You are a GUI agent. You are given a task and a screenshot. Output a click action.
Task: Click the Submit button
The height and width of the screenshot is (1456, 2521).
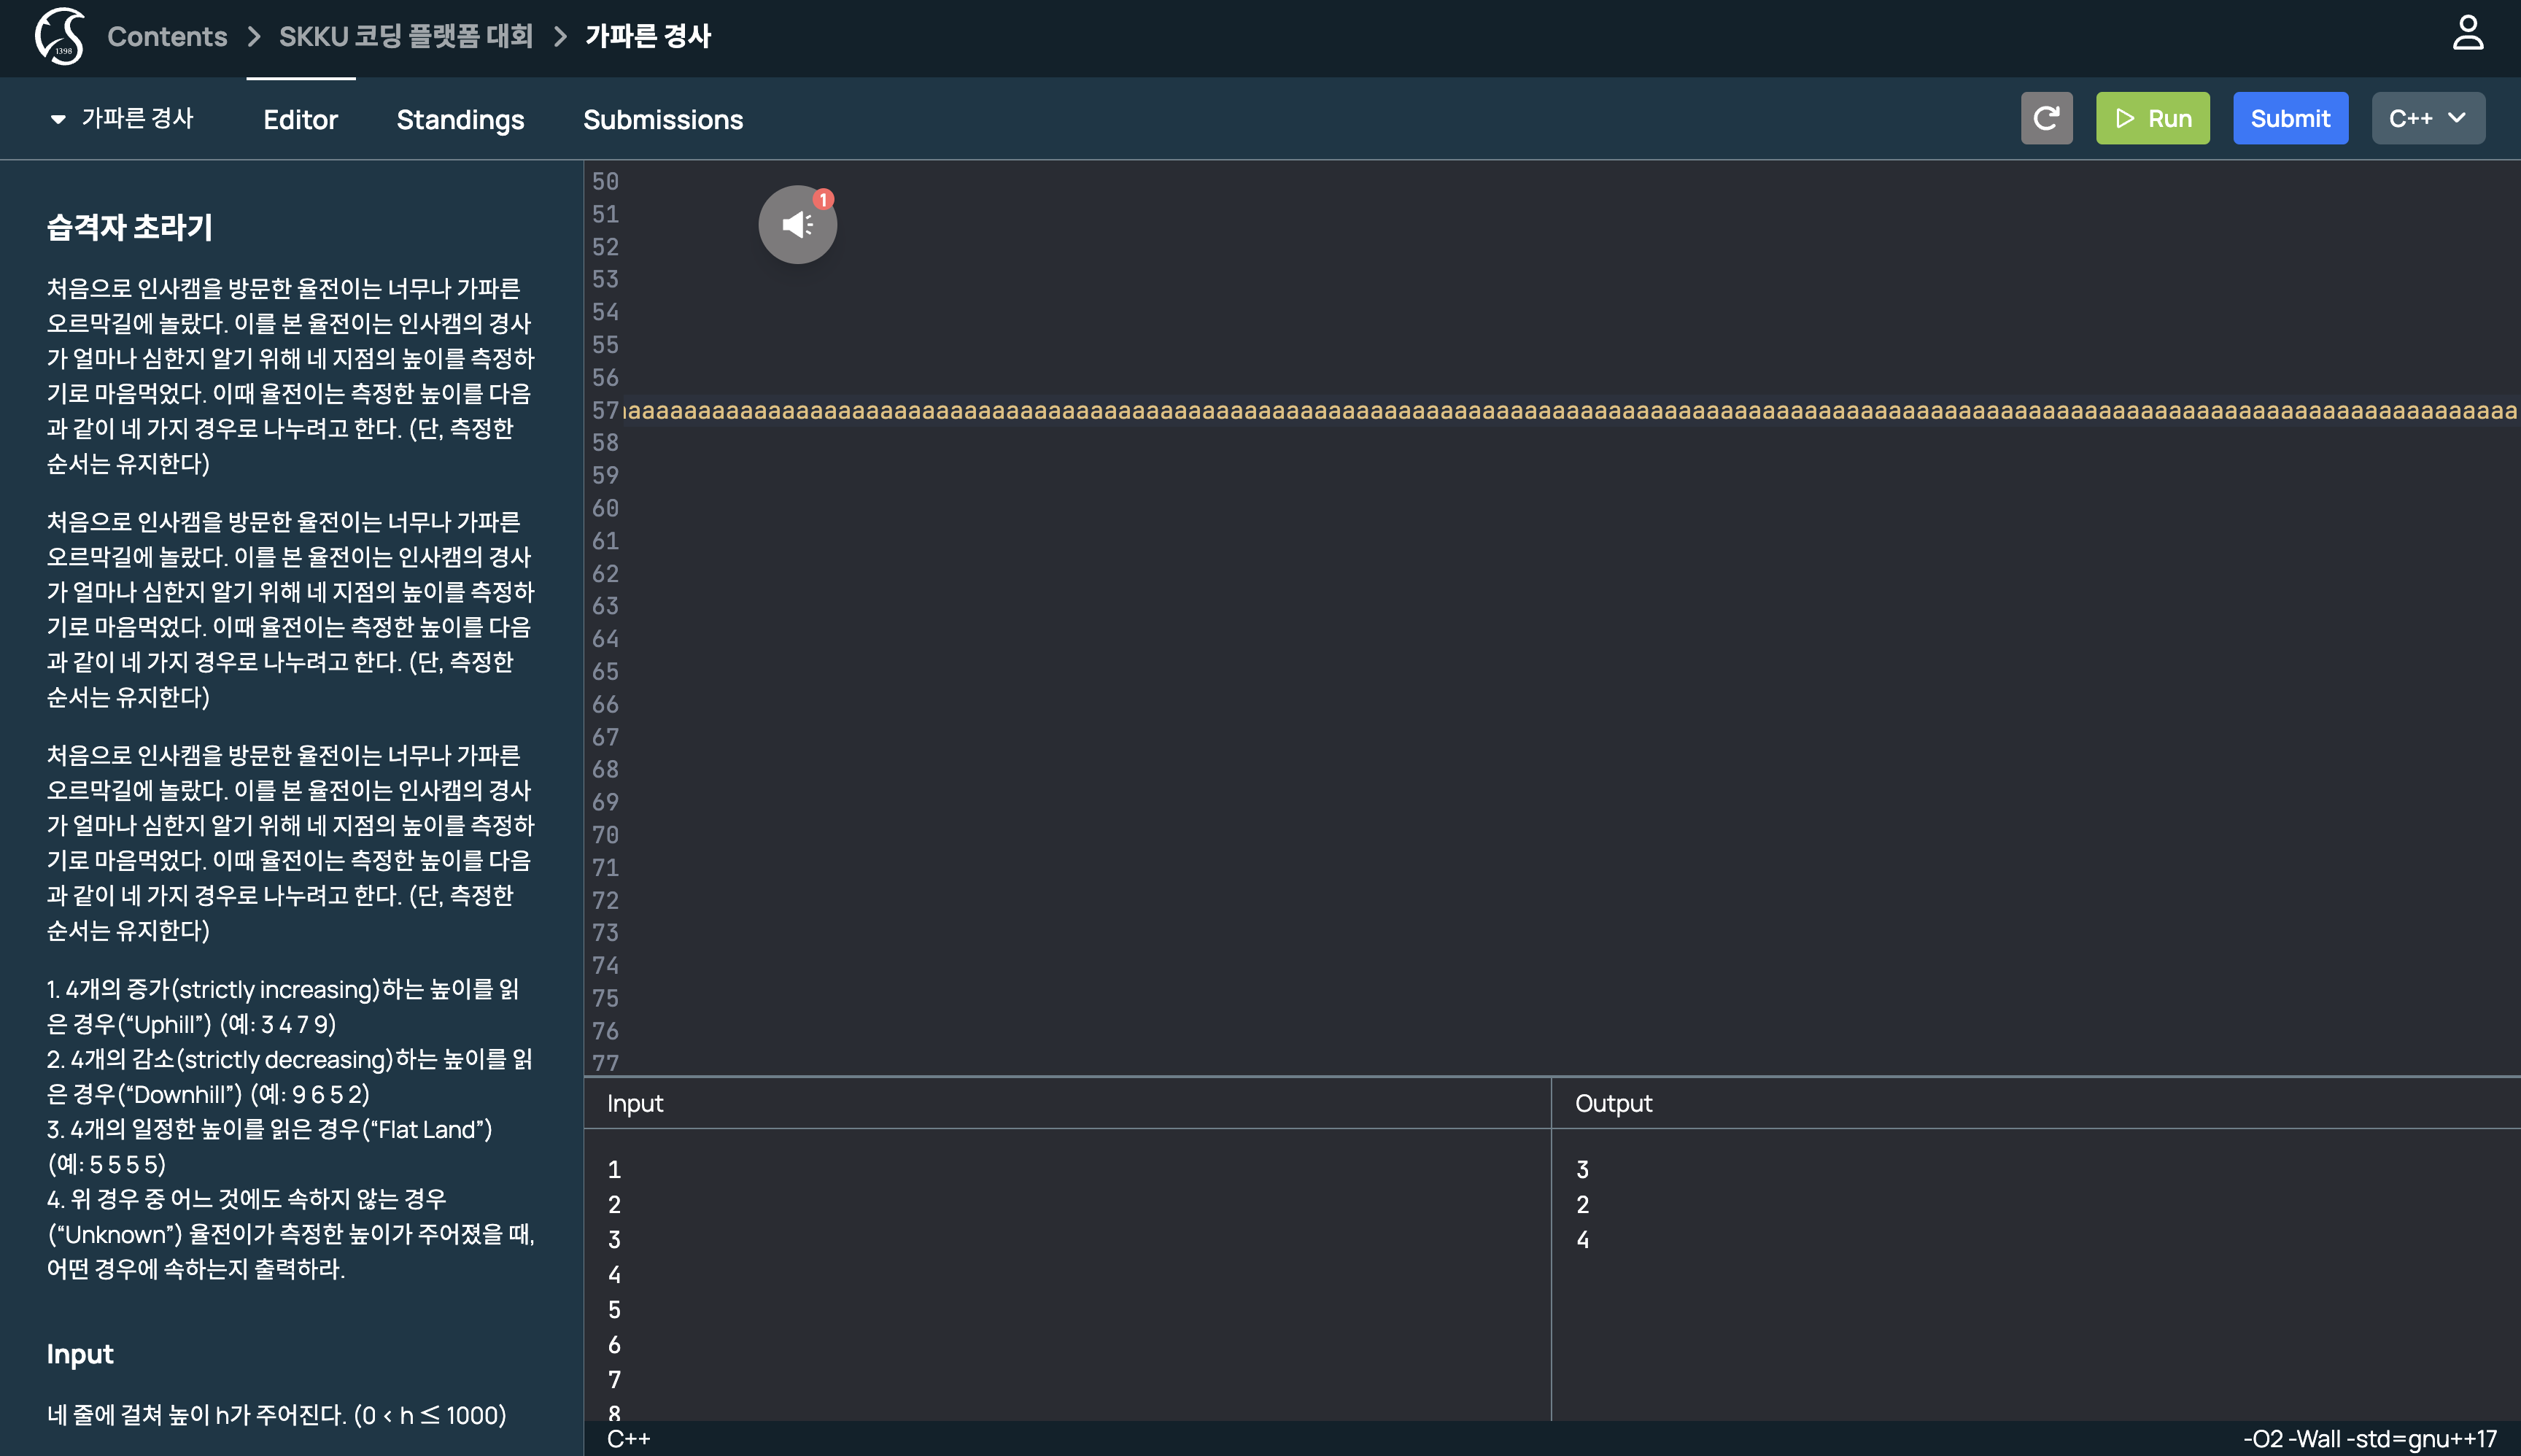coord(2290,117)
